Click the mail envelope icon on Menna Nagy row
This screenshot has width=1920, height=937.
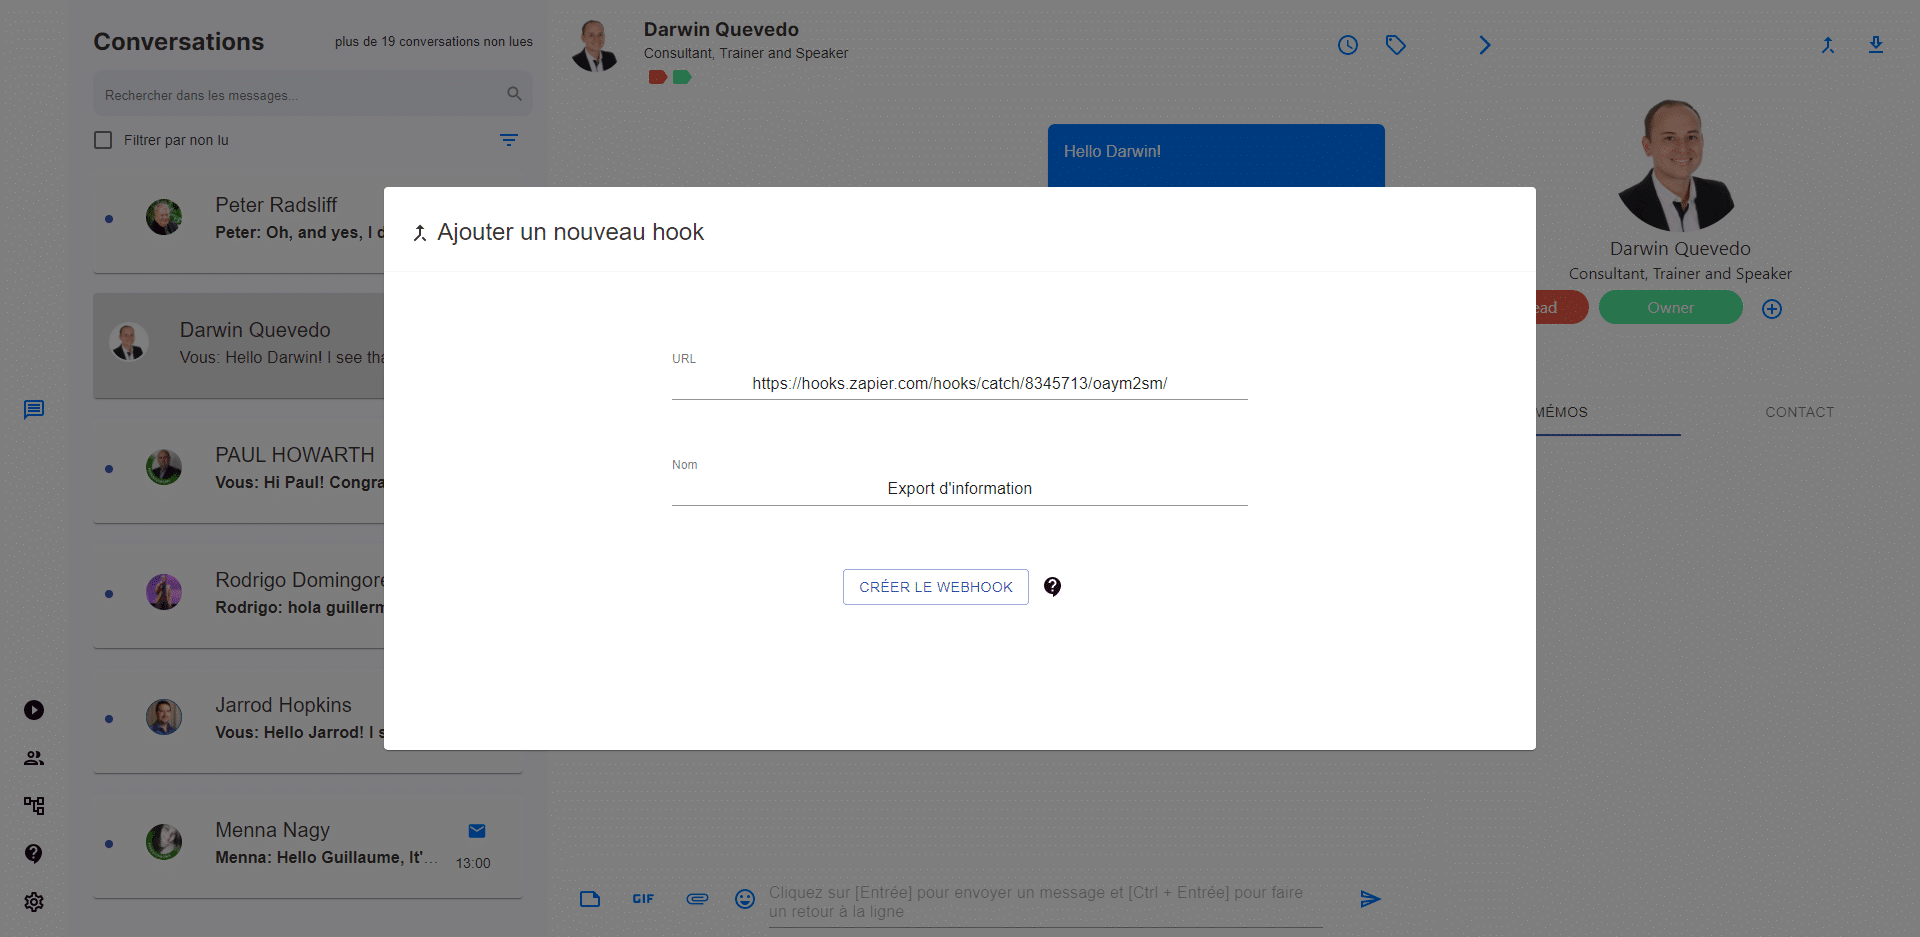coord(477,831)
